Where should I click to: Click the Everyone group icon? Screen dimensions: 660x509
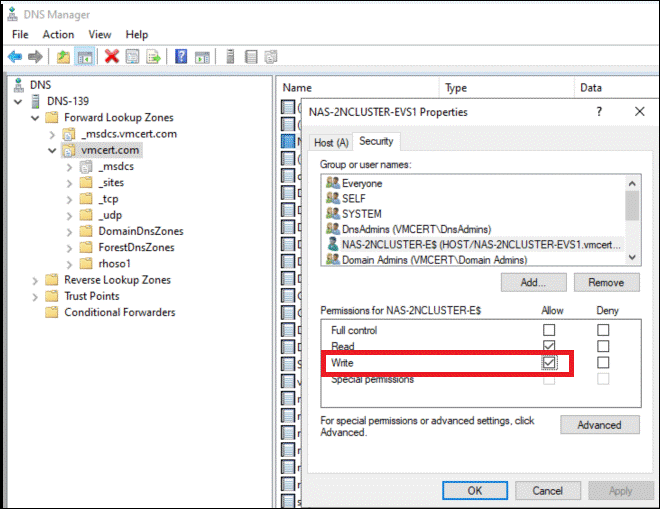333,183
